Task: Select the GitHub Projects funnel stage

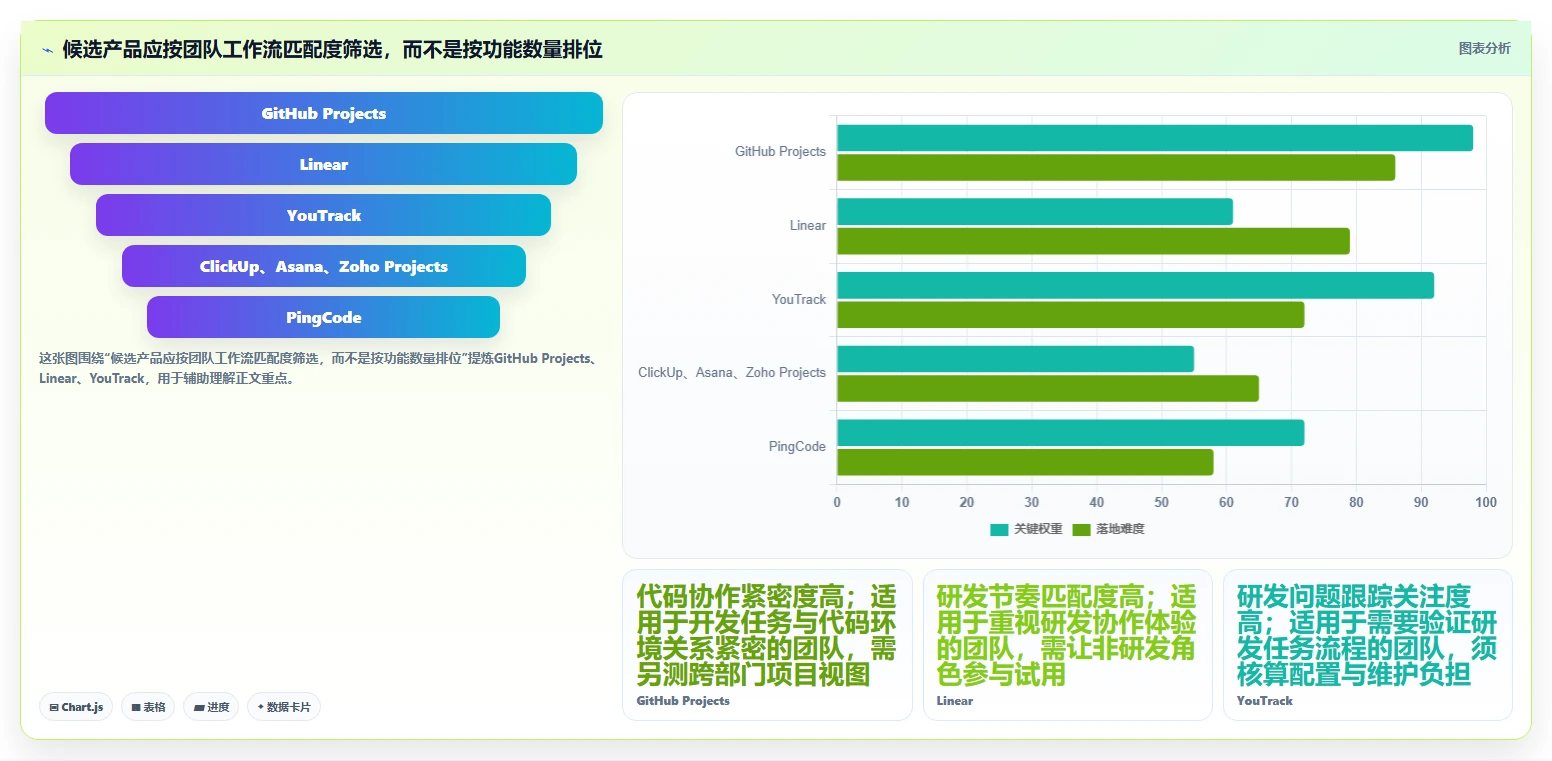Action: 324,113
